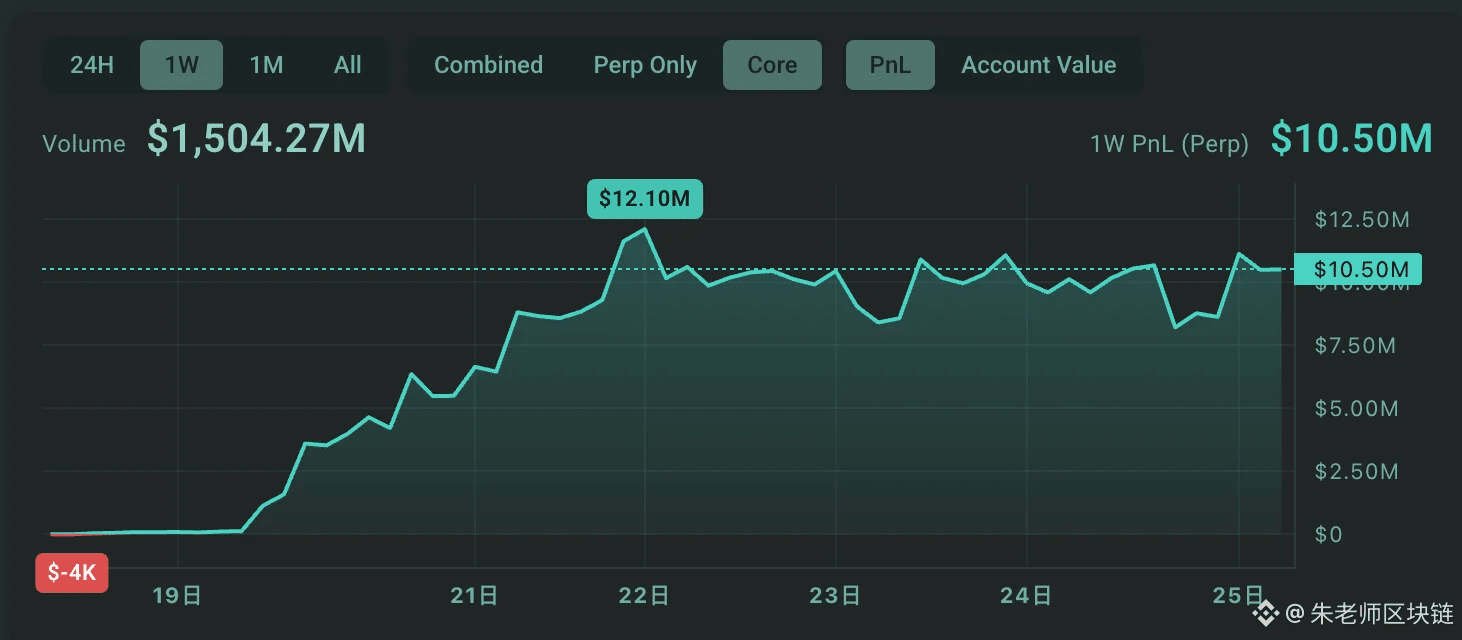Click the $5.00M axis label
The height and width of the screenshot is (640, 1462).
point(1356,409)
